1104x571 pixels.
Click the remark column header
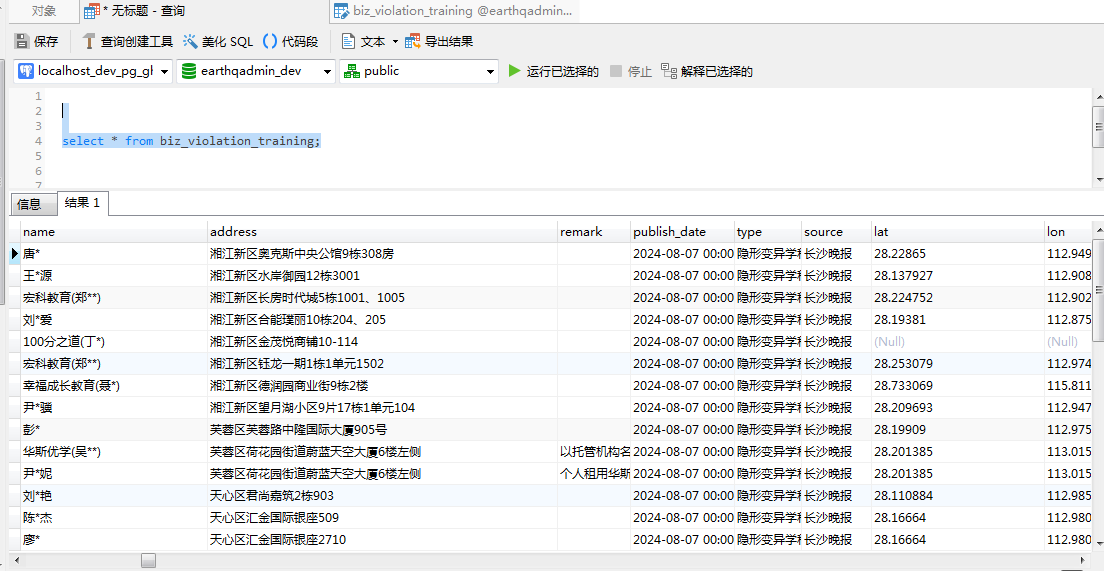(594, 232)
